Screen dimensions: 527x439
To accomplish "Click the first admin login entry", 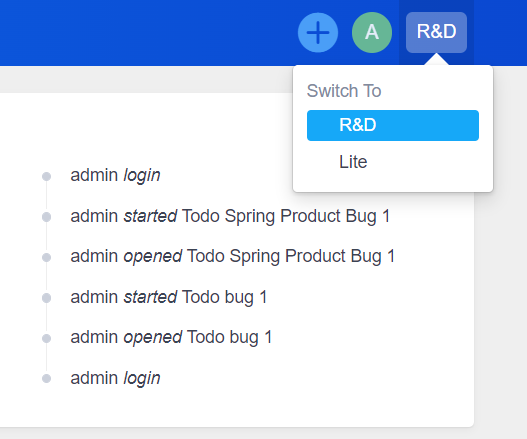I will [x=115, y=175].
